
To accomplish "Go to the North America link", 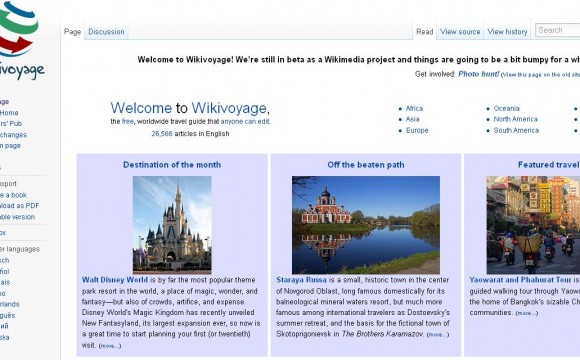I will (515, 119).
